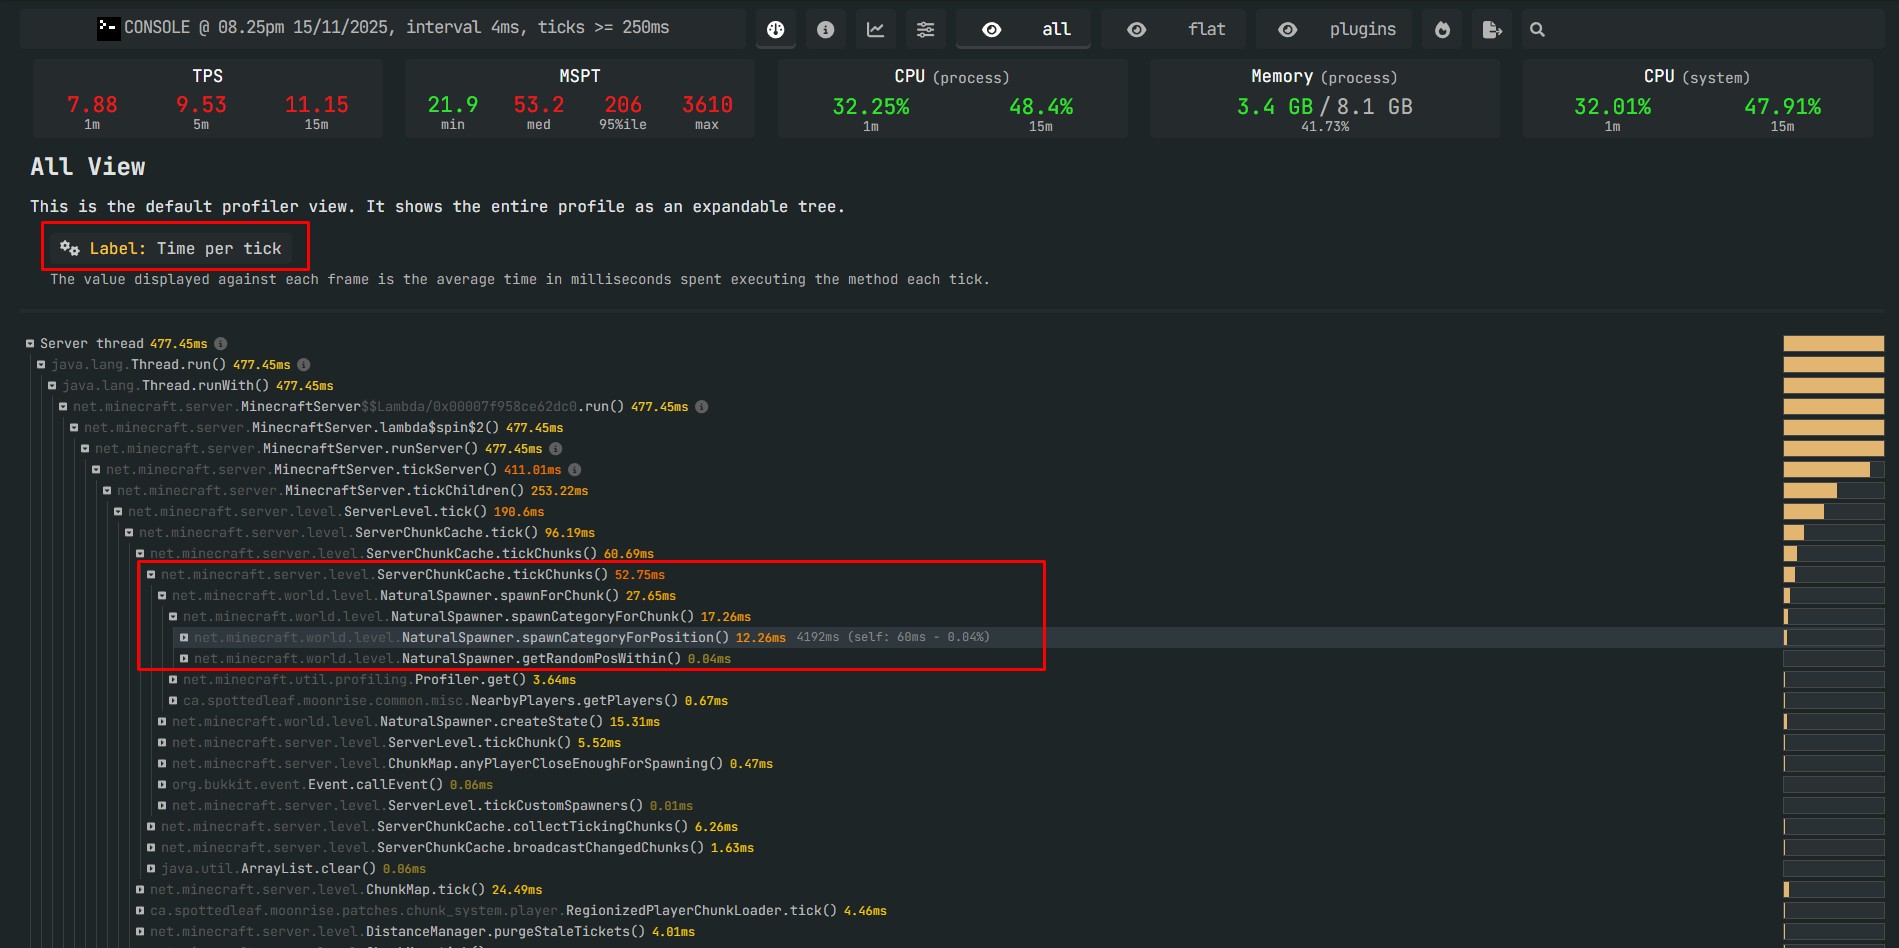Click info icon beside Server thread
Screen dimensions: 1899x948
pos(221,344)
